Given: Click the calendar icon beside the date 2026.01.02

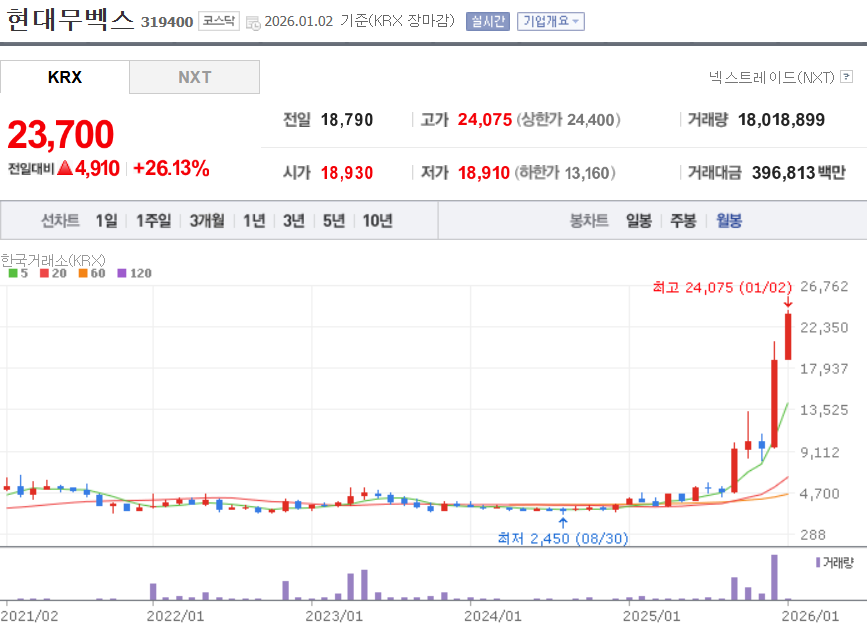Looking at the screenshot, I should pos(253,23).
